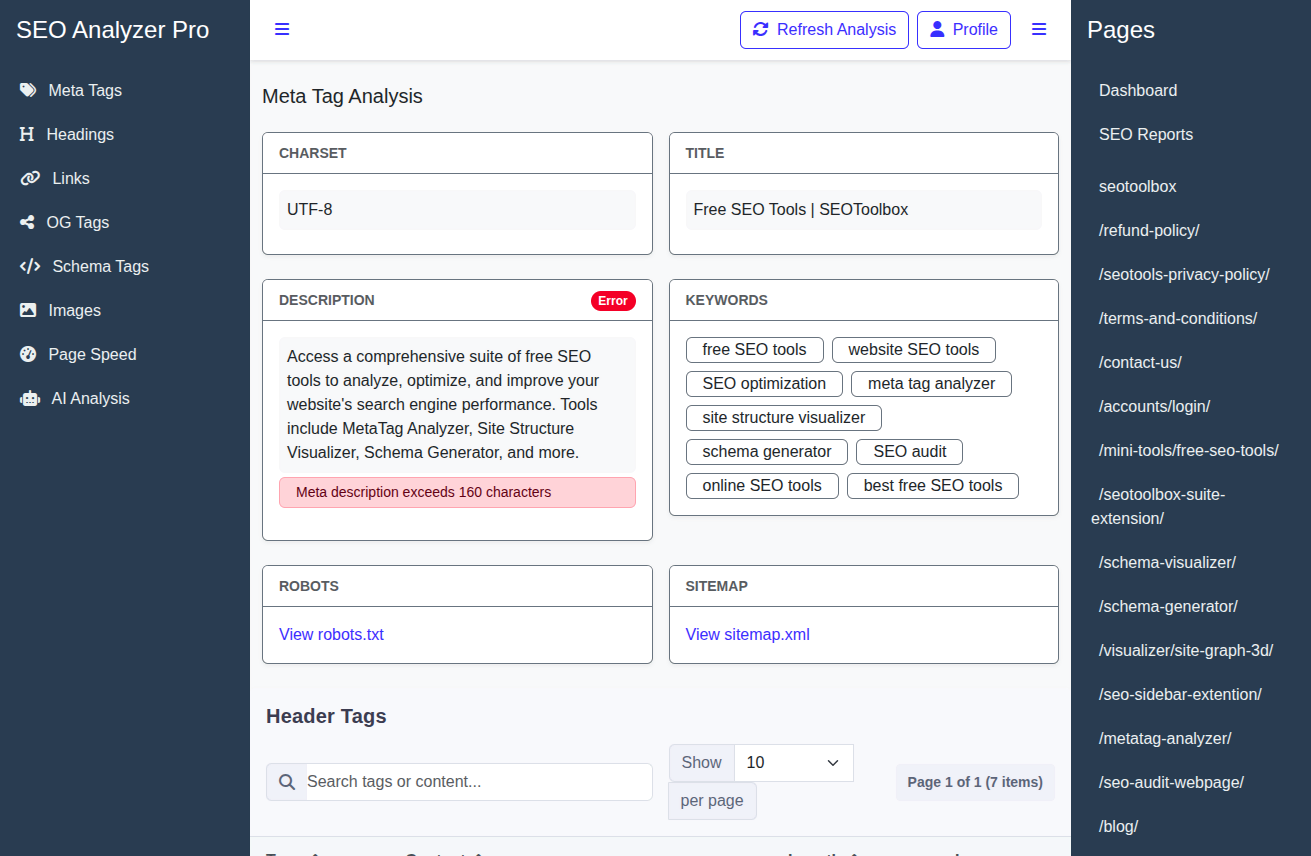Viewport: 1311px width, 856px height.
Task: Navigate to the Dashboard page
Action: (1137, 90)
